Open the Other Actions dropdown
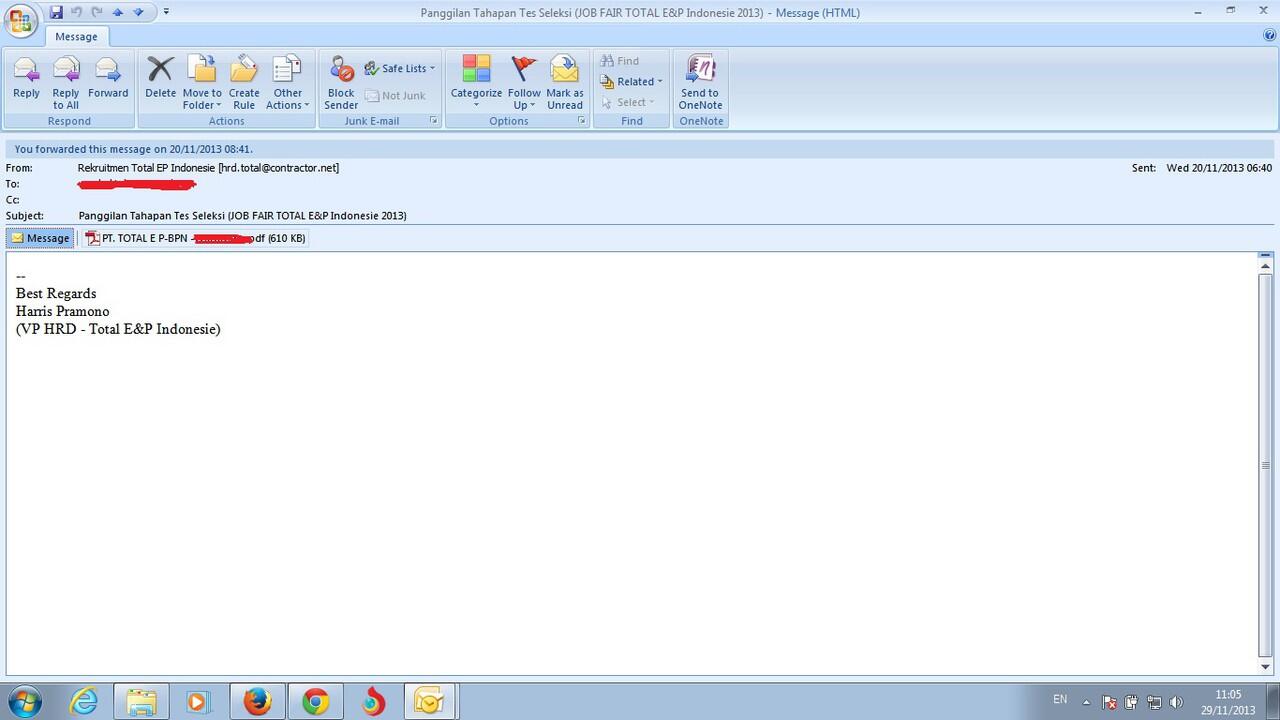1280x720 pixels. (x=288, y=81)
